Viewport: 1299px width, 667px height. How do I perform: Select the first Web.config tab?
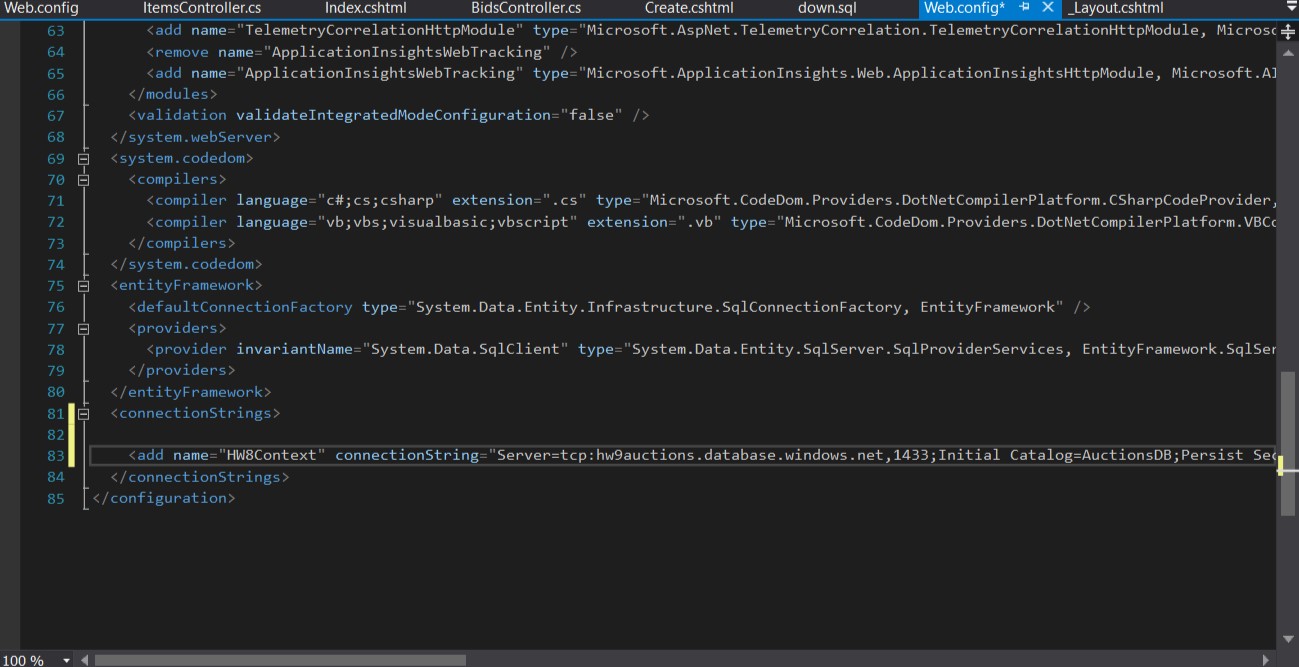tap(41, 8)
